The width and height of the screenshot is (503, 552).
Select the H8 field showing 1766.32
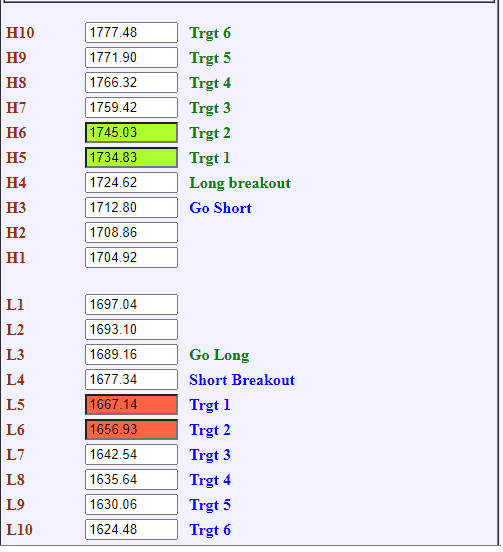[131, 83]
